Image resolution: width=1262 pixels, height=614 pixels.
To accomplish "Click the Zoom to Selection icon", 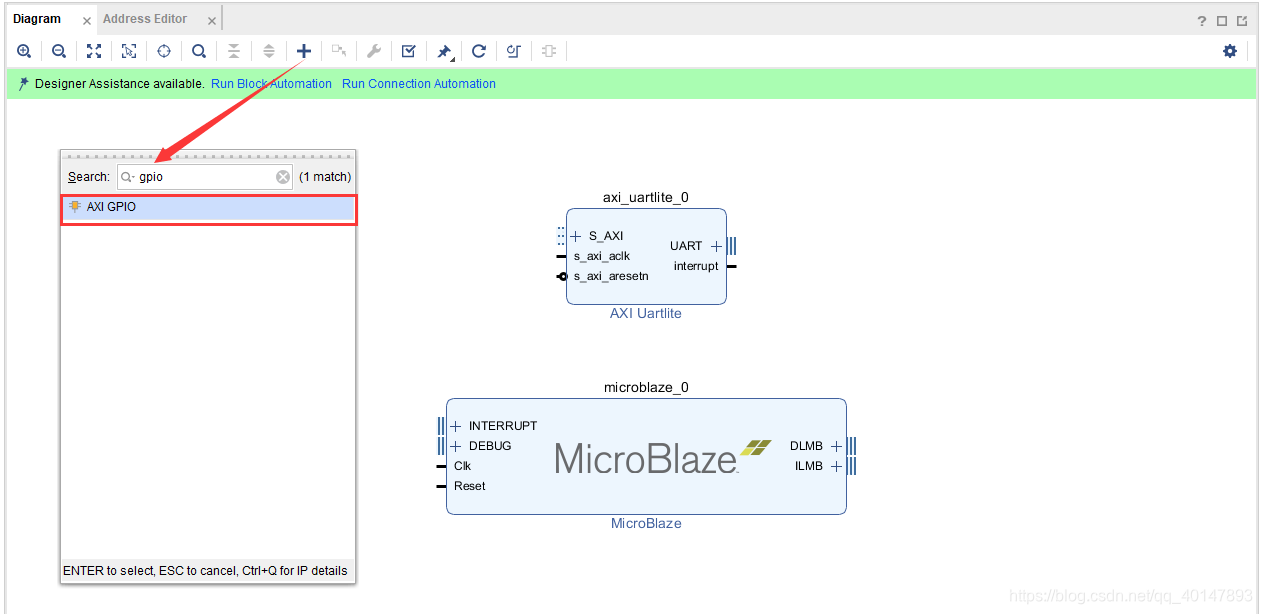I will [x=129, y=50].
